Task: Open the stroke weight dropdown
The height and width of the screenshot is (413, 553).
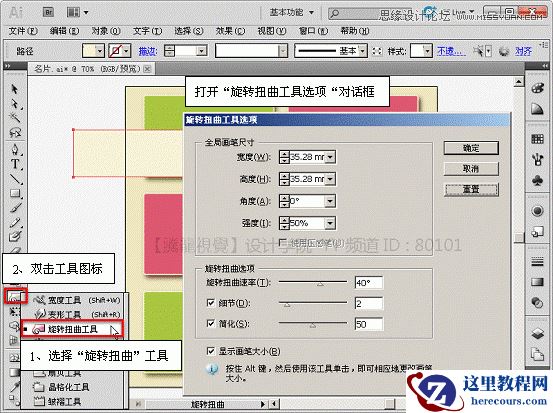Action: coord(201,51)
